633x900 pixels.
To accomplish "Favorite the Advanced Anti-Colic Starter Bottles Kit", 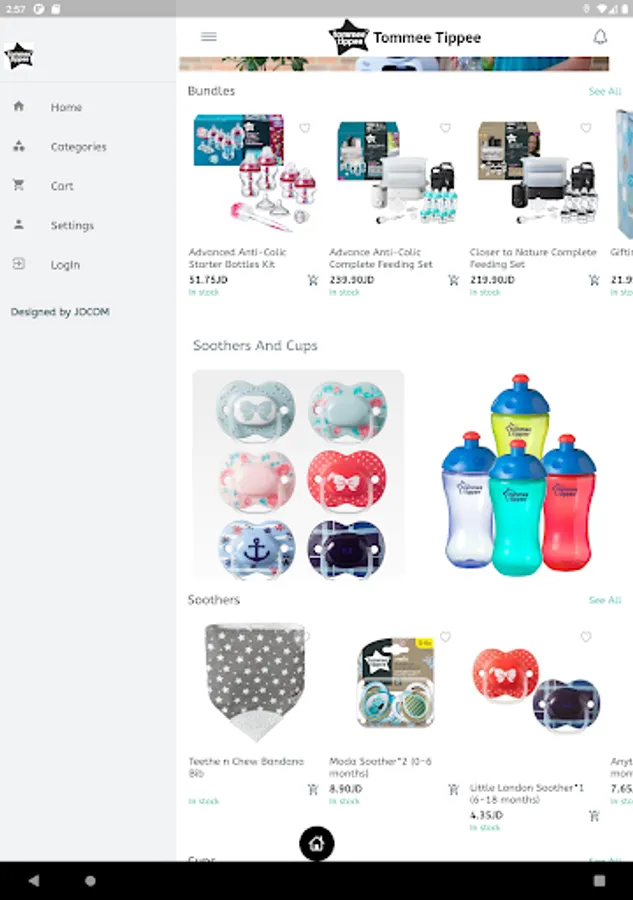I will pos(305,127).
